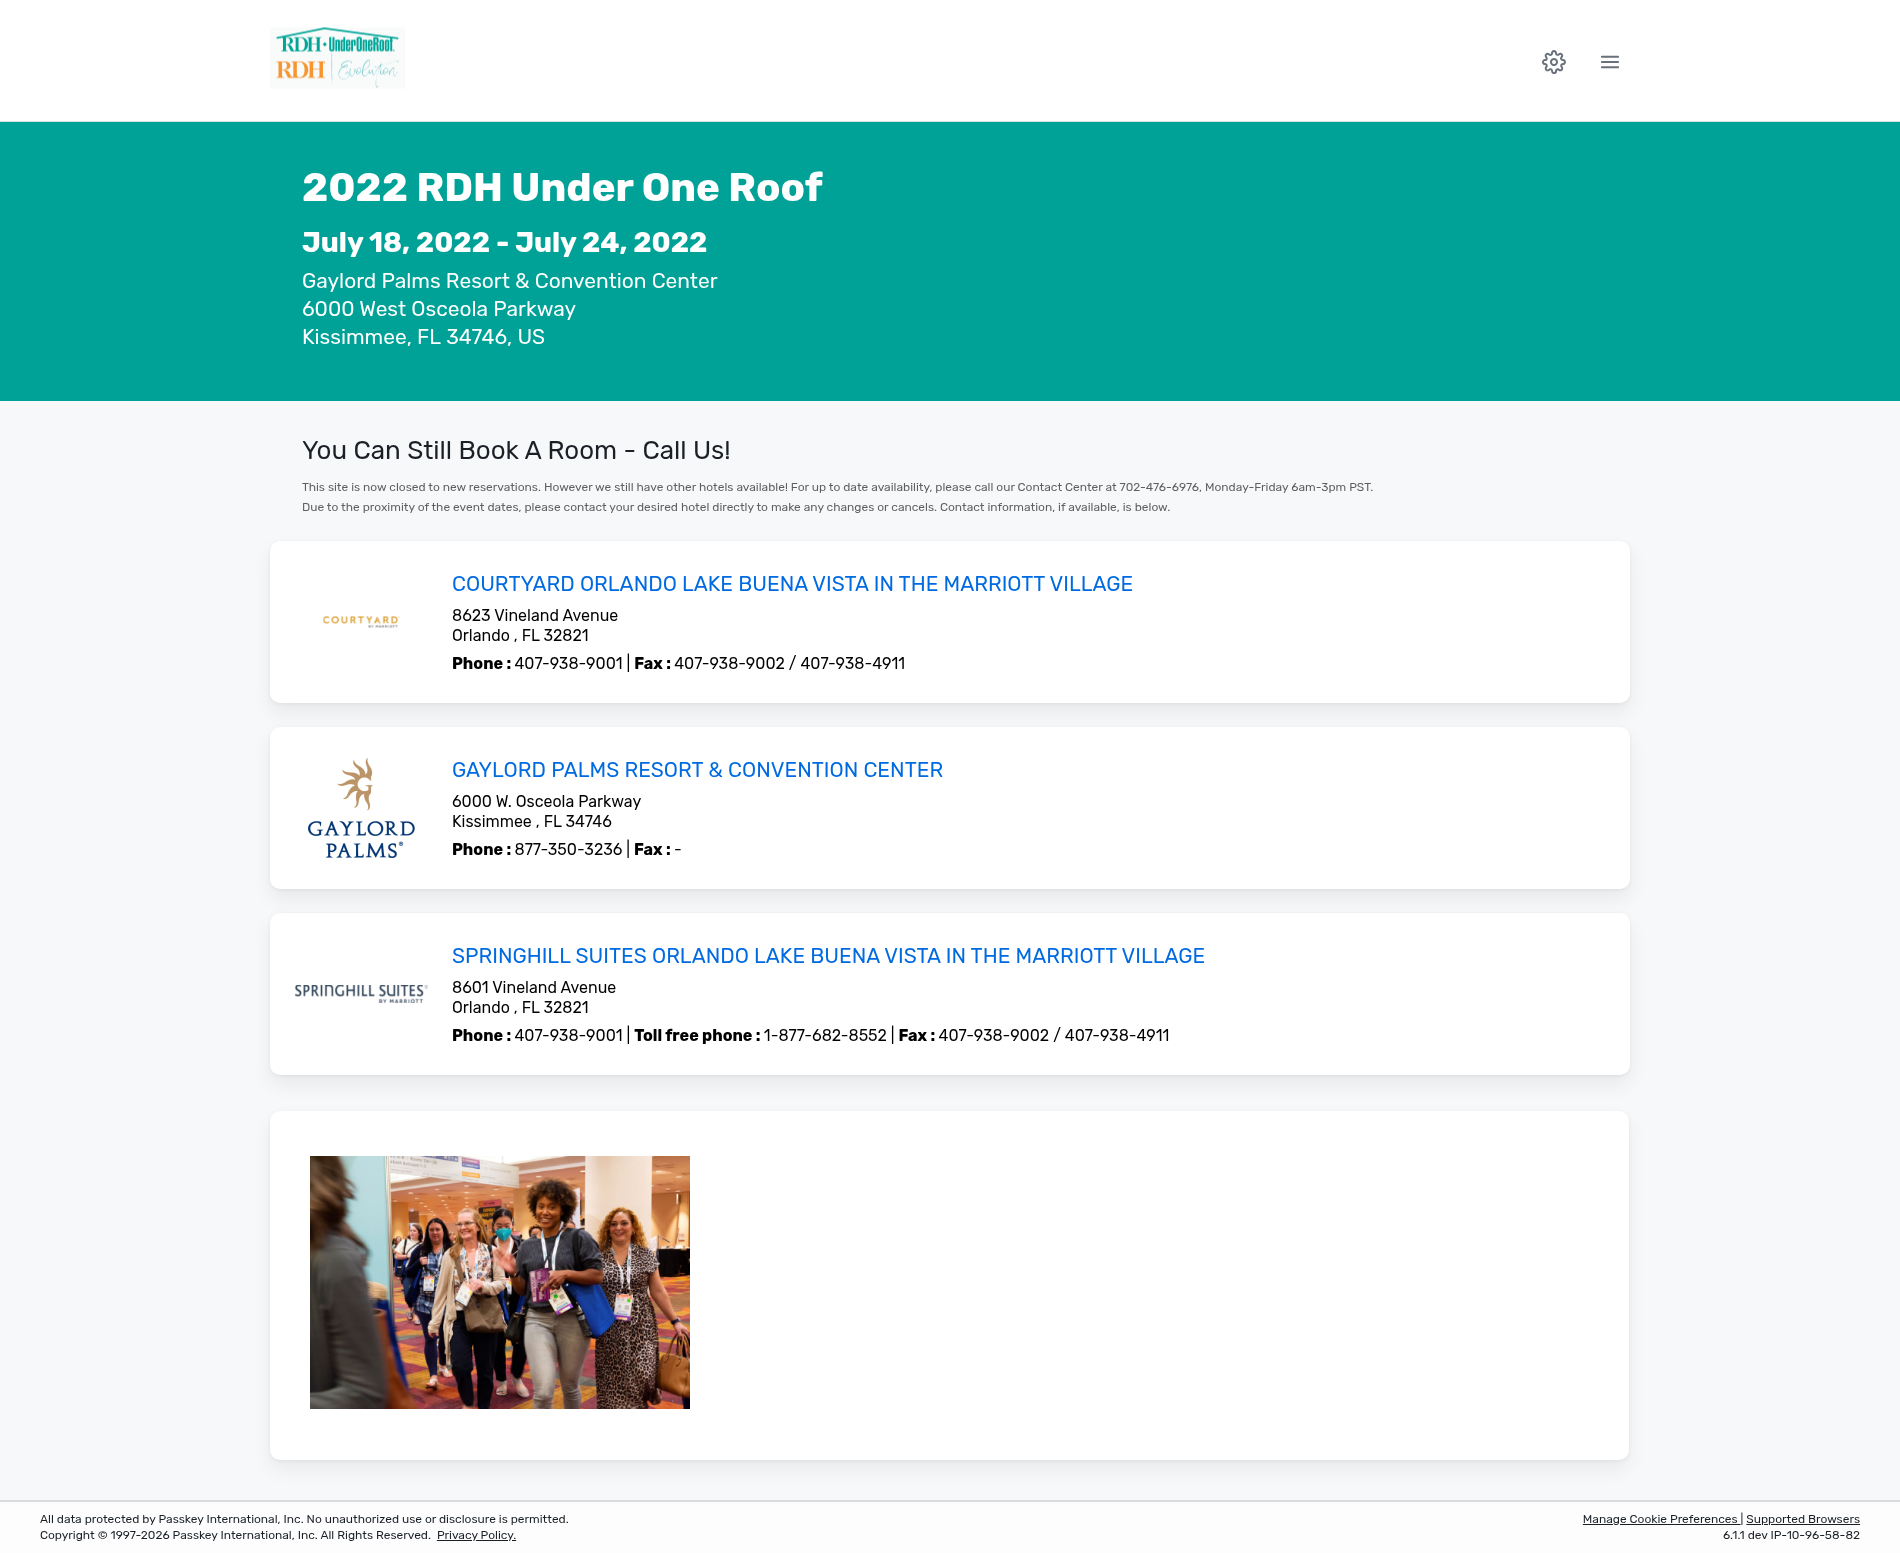Open the settings gear icon
This screenshot has height=1553, width=1900.
click(x=1553, y=62)
